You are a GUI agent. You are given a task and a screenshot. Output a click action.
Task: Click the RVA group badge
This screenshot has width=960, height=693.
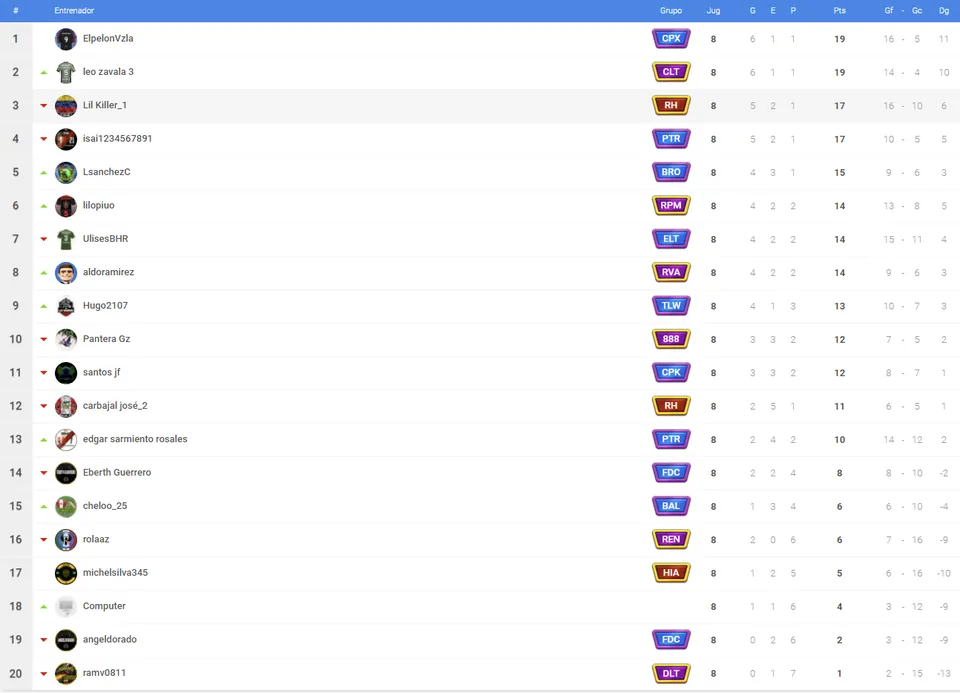click(x=671, y=272)
